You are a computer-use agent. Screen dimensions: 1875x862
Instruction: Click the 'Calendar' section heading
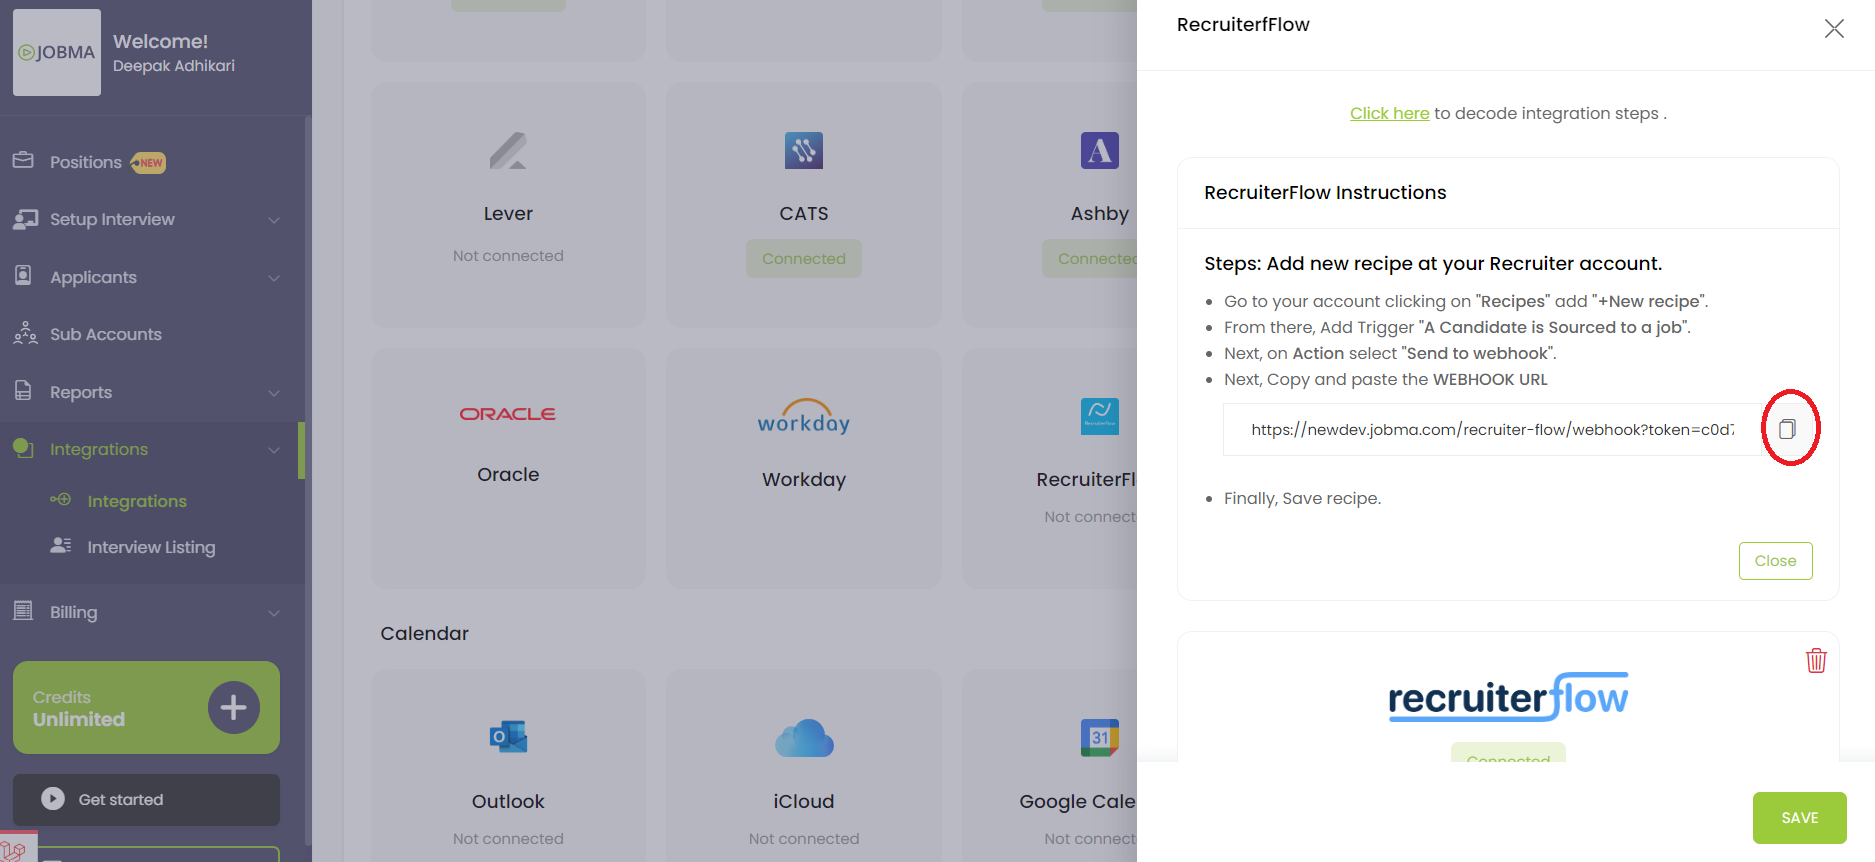click(x=424, y=633)
